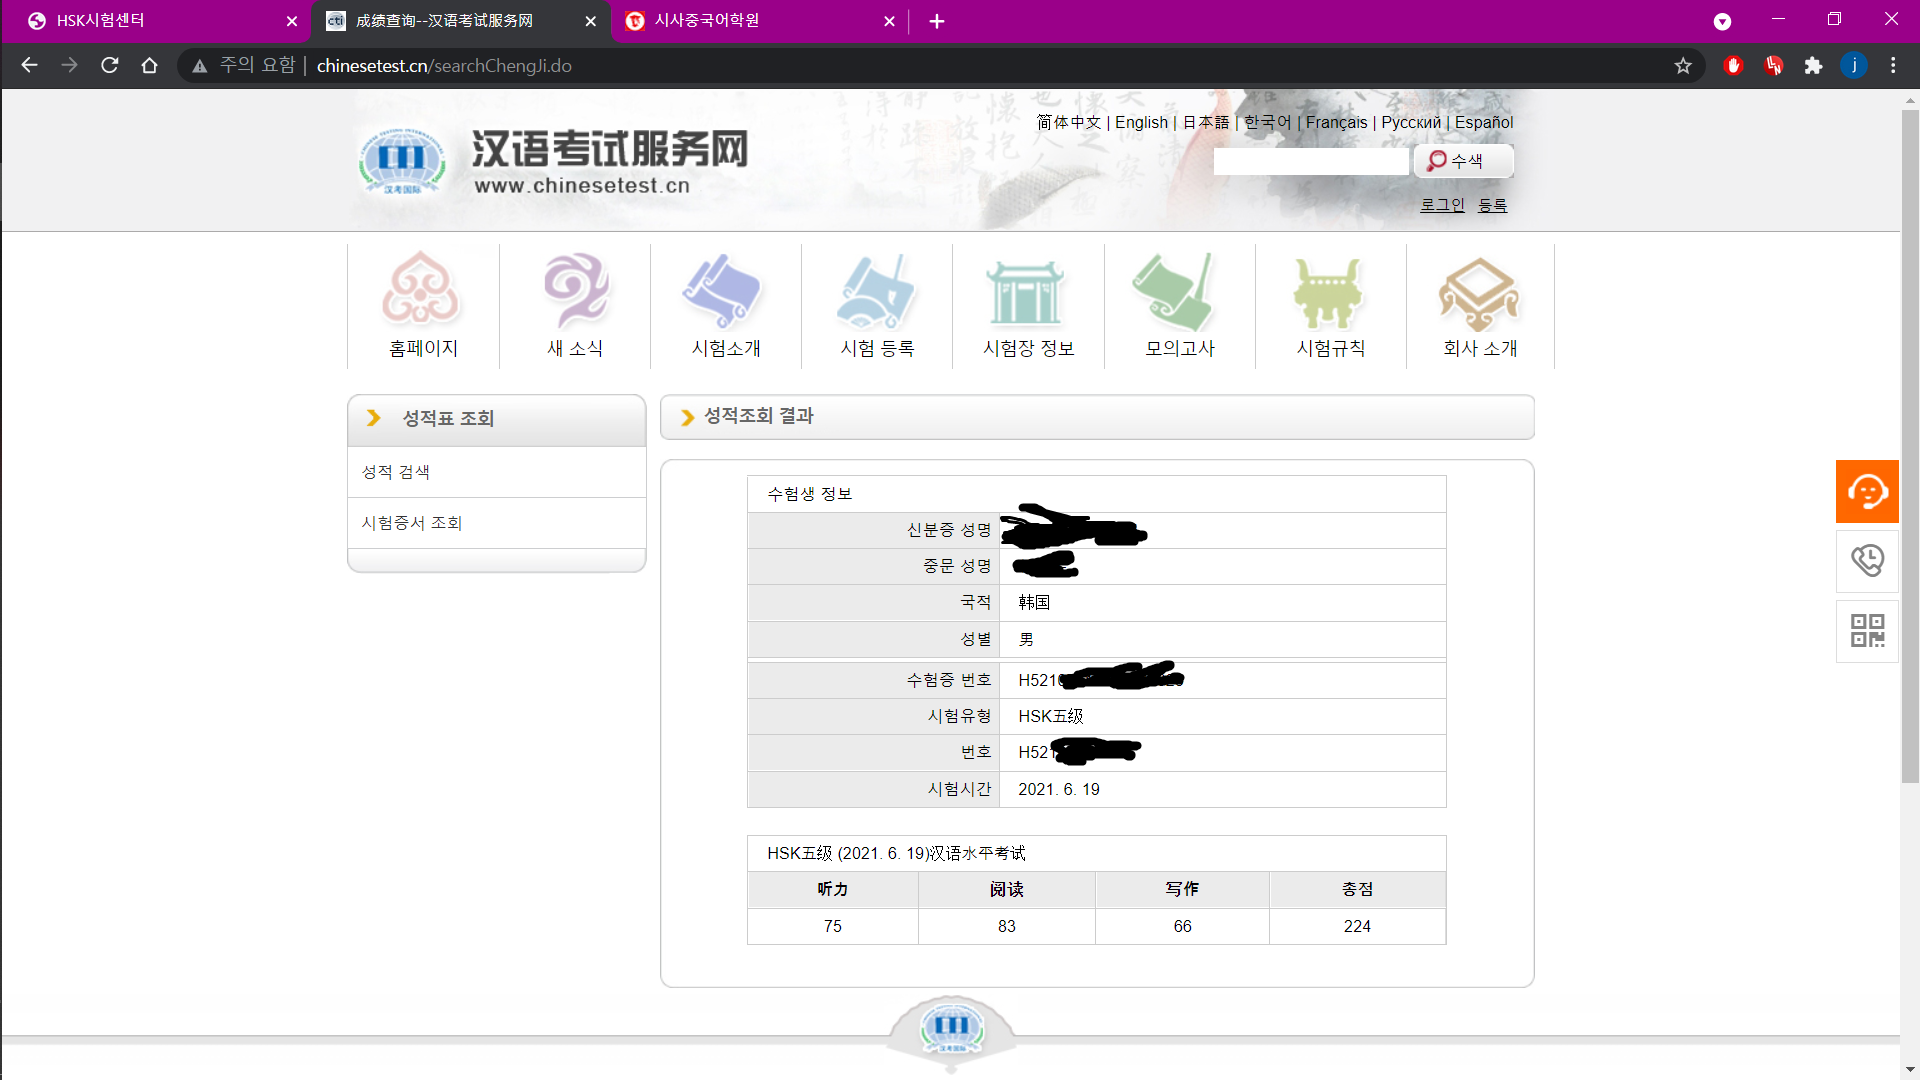Screen dimensions: 1920x1080
Task: Switch language to 한국어
Action: [1268, 122]
